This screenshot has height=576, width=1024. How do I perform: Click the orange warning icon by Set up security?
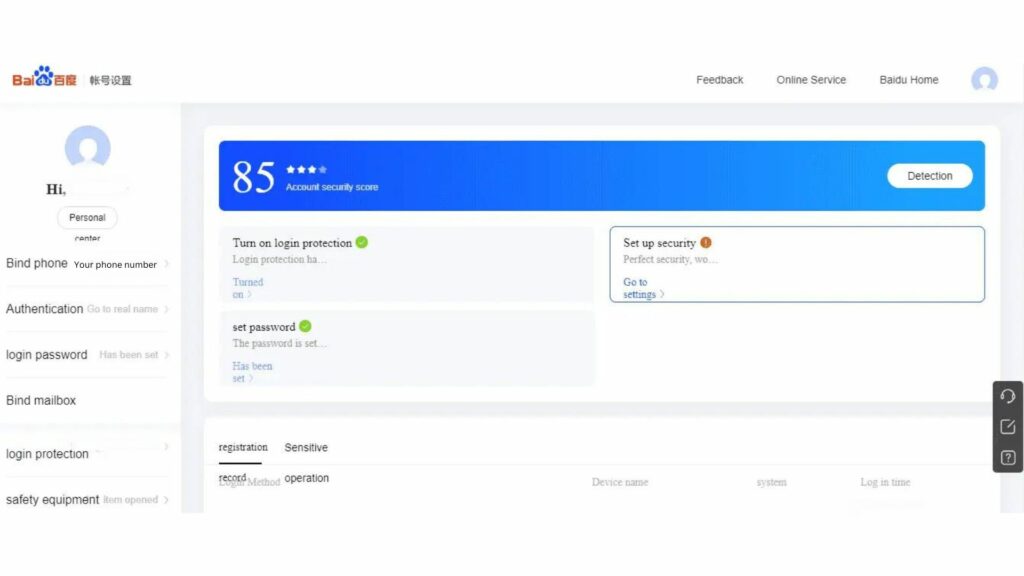coord(706,242)
